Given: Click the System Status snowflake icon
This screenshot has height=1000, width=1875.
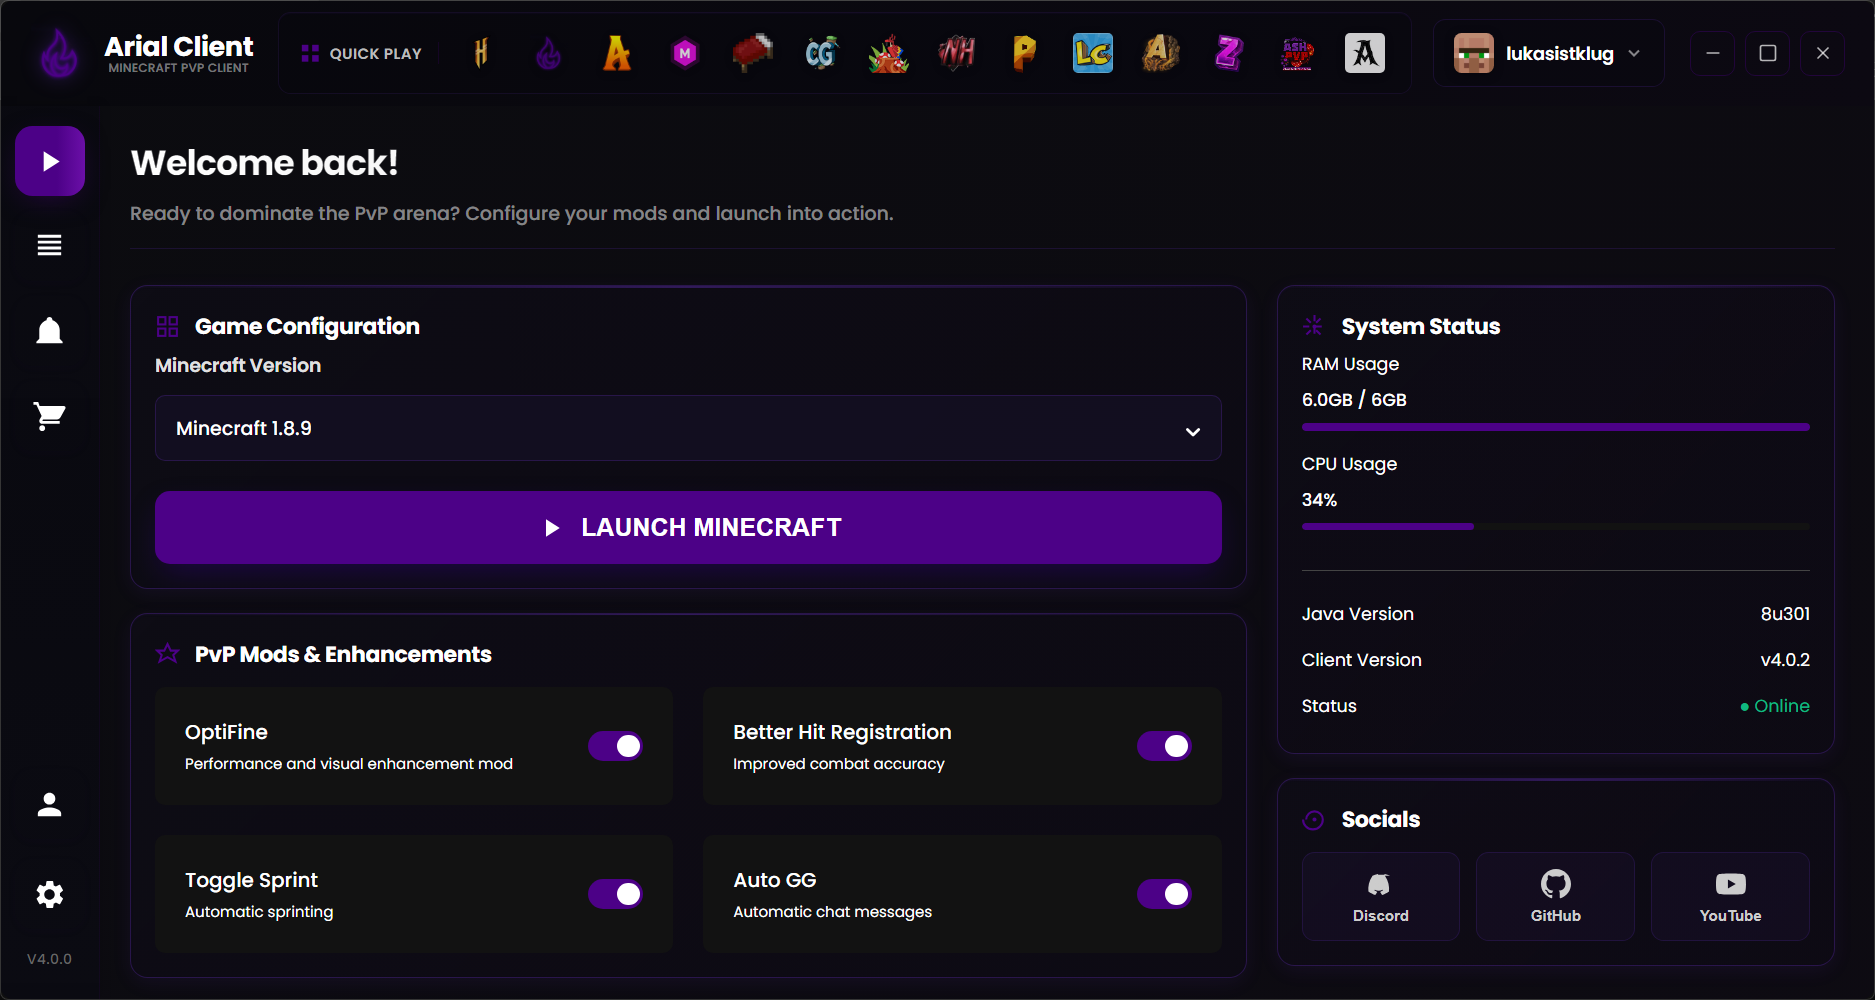Looking at the screenshot, I should pyautogui.click(x=1313, y=326).
